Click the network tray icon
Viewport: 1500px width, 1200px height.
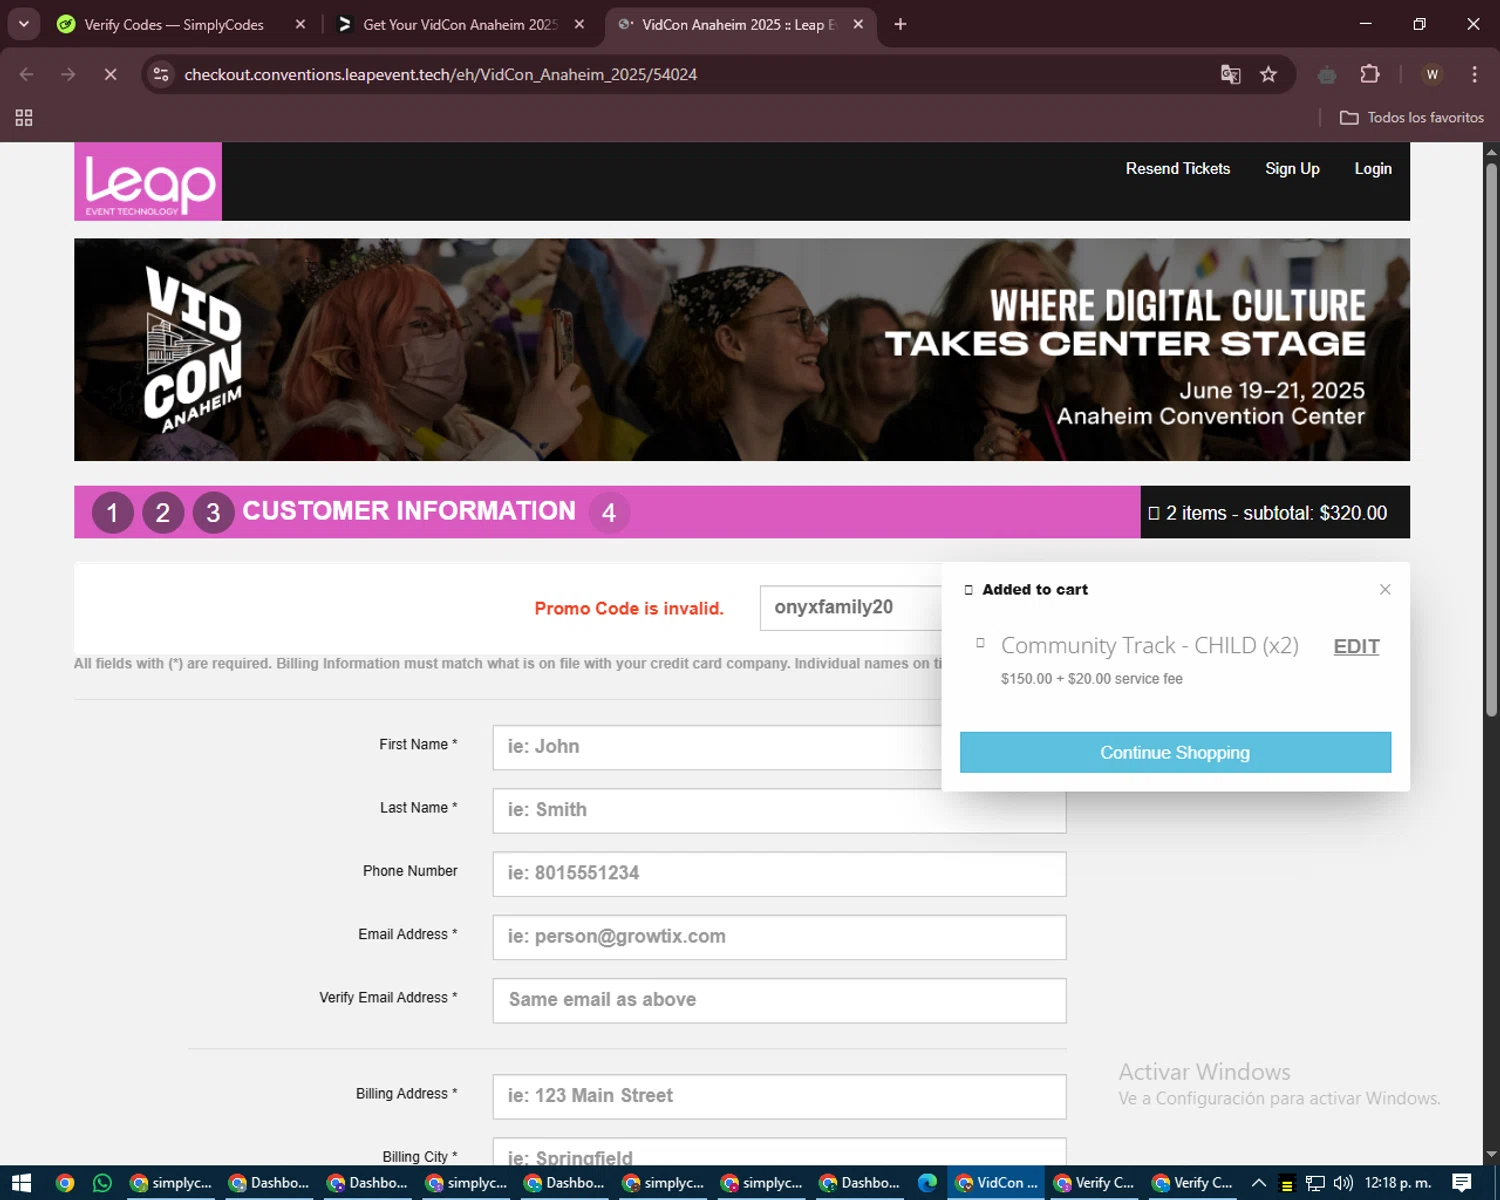click(1315, 1183)
